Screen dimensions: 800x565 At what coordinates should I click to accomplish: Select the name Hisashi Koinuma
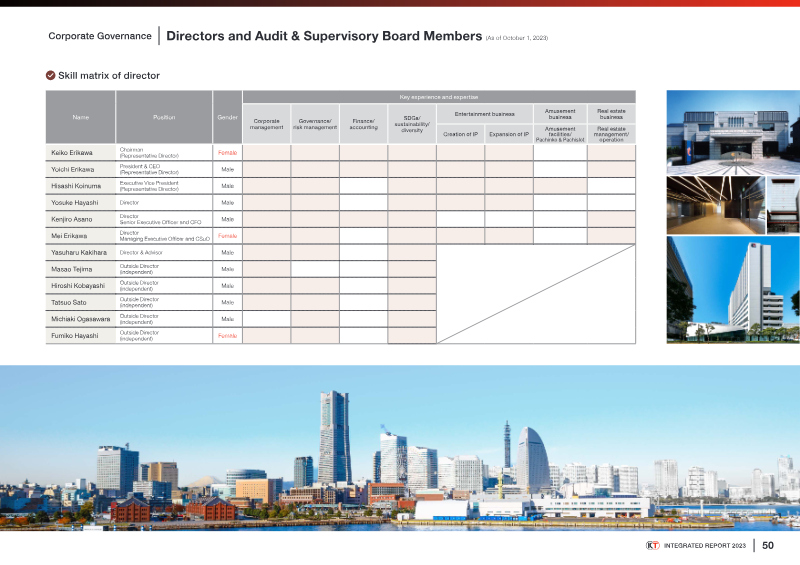pyautogui.click(x=76, y=186)
